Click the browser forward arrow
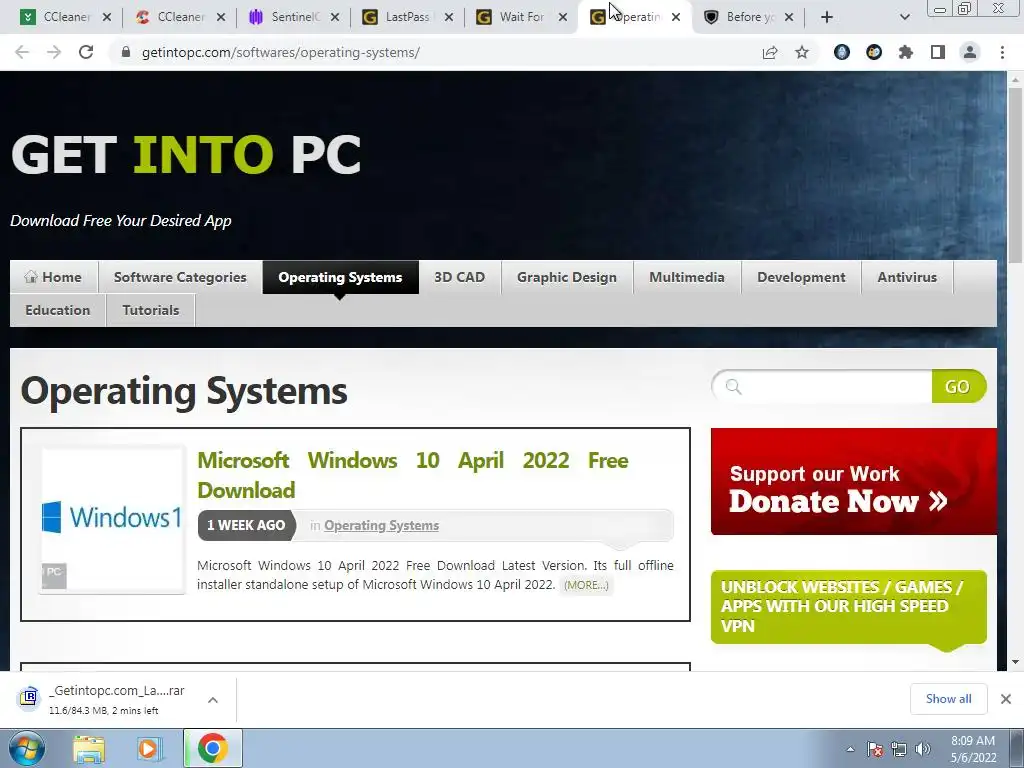Screen dimensions: 1024x768 (x=54, y=52)
